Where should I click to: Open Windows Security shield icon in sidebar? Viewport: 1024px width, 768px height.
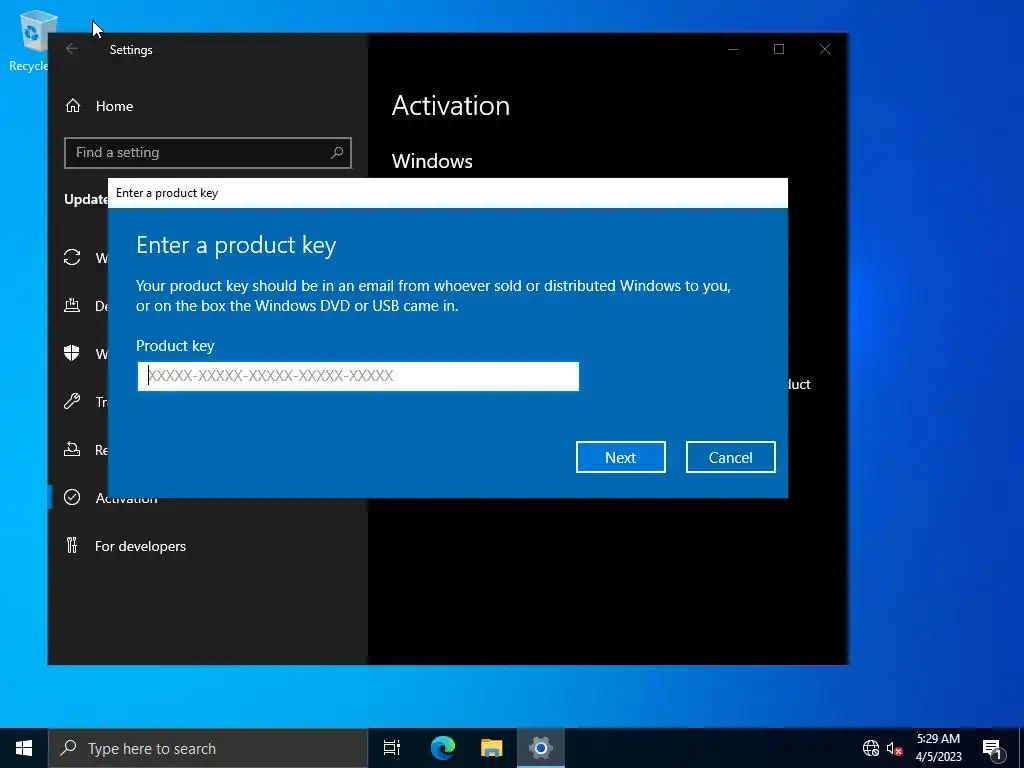click(x=72, y=353)
